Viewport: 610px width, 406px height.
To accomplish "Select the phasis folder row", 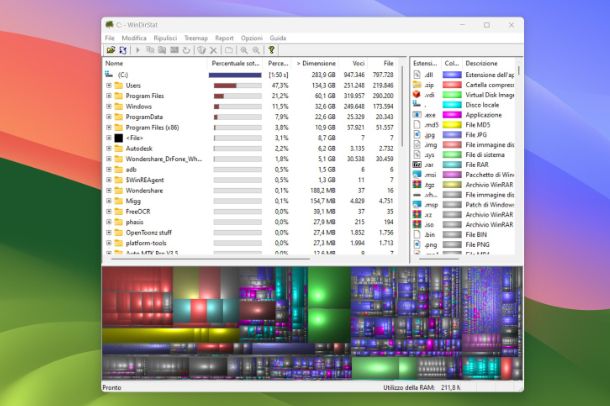I will (251, 222).
